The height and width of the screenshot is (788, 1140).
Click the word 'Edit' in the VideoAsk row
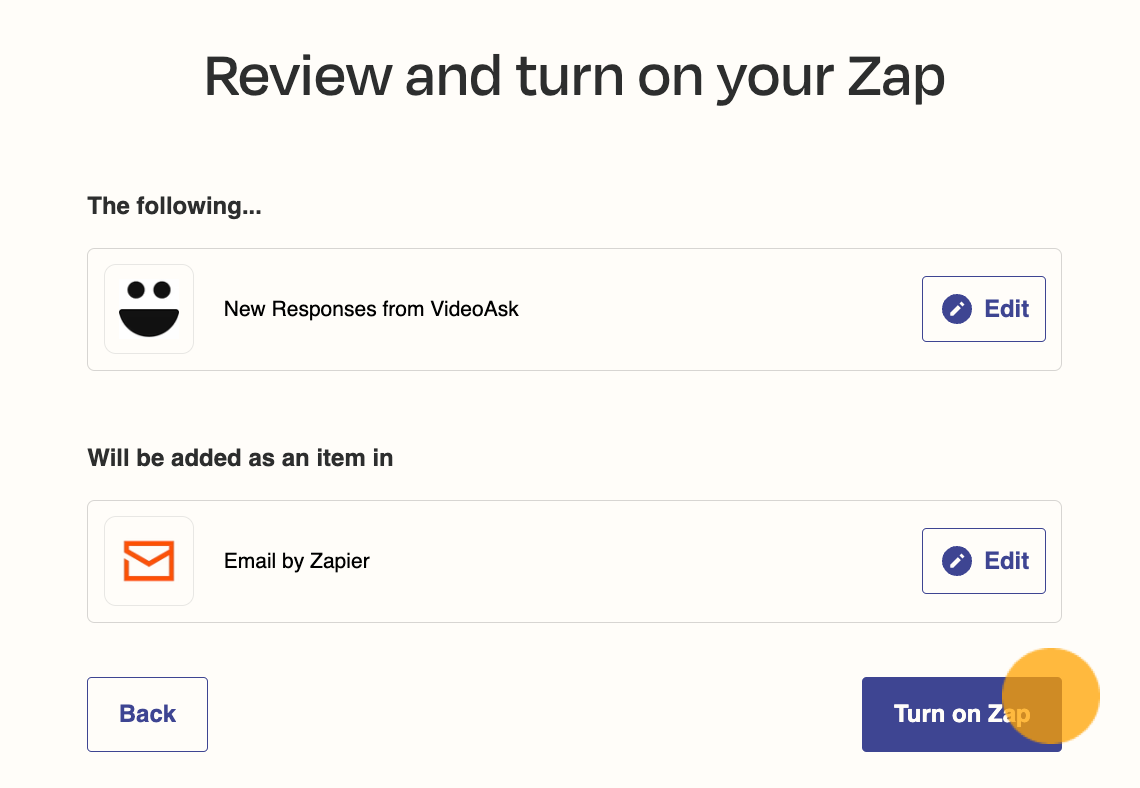click(1007, 309)
